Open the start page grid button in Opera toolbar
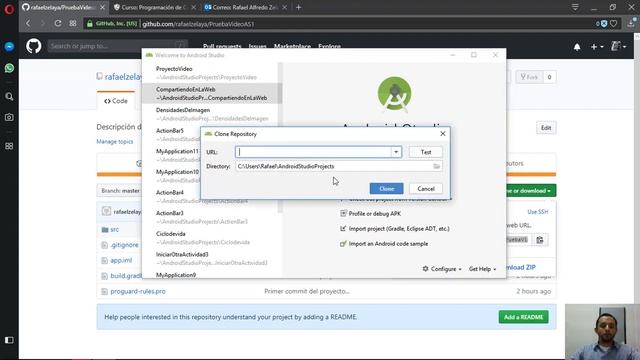The width and height of the screenshot is (640, 360). [73, 24]
